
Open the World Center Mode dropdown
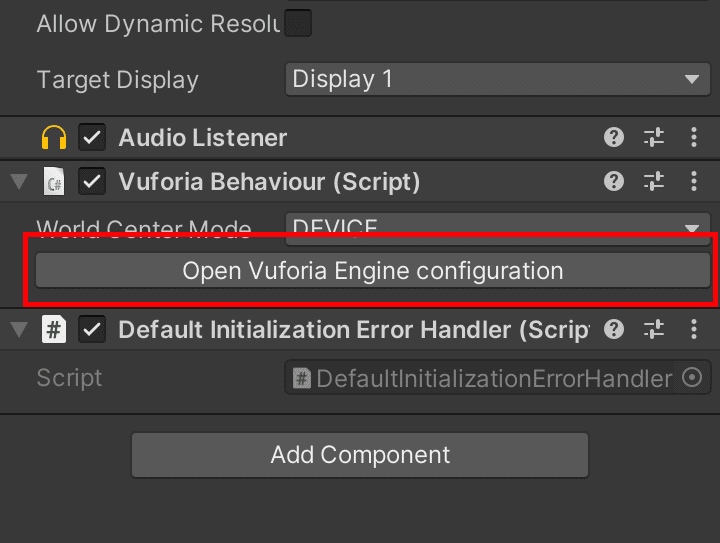click(497, 226)
